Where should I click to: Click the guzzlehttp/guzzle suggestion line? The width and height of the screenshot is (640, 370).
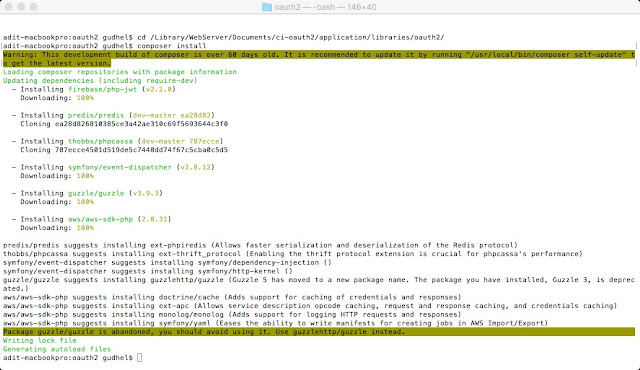tap(319, 284)
